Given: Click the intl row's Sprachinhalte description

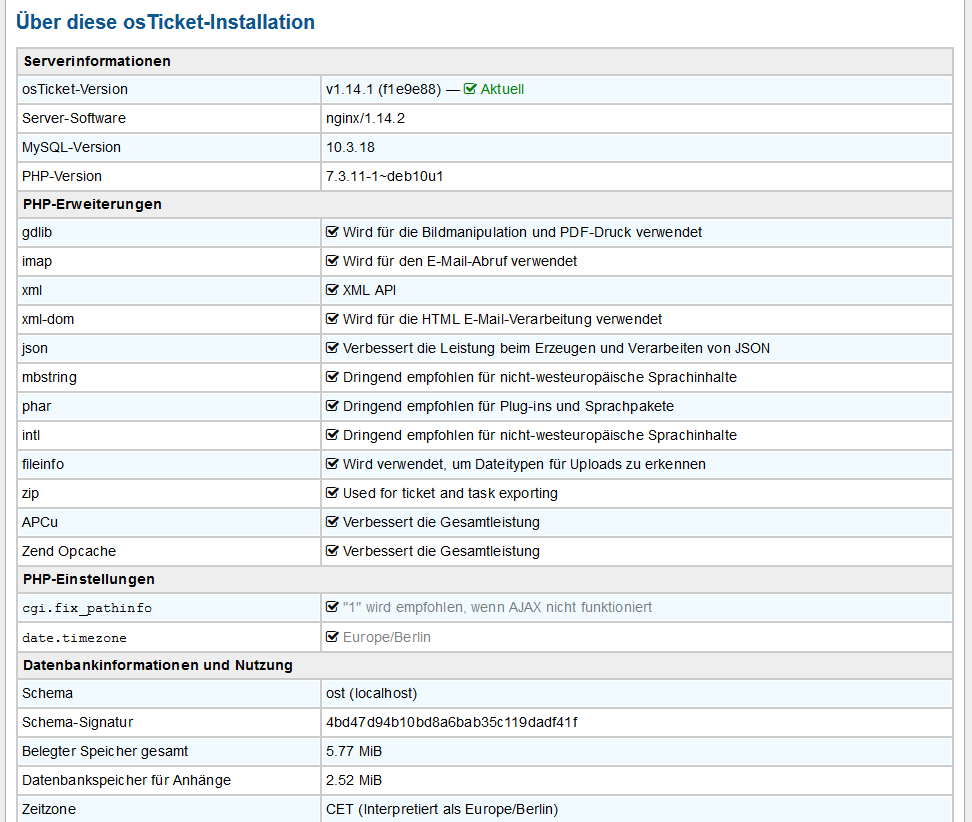Looking at the screenshot, I should pos(540,435).
